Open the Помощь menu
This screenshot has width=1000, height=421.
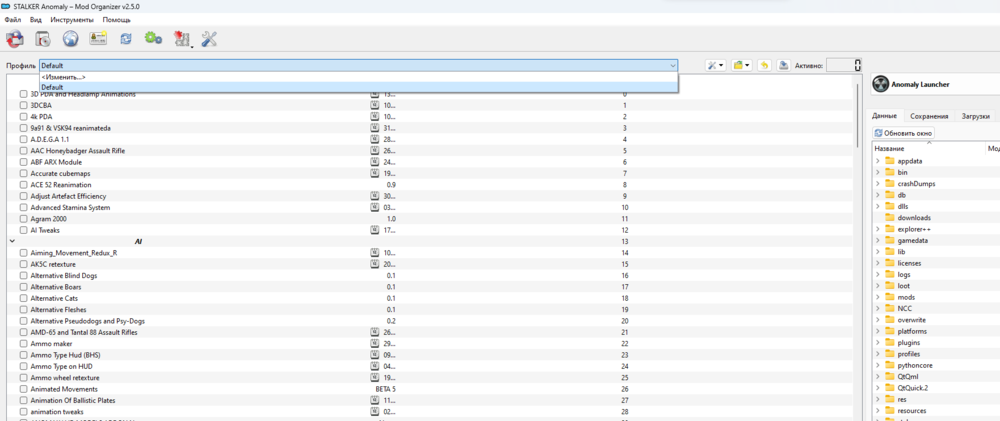coord(117,20)
